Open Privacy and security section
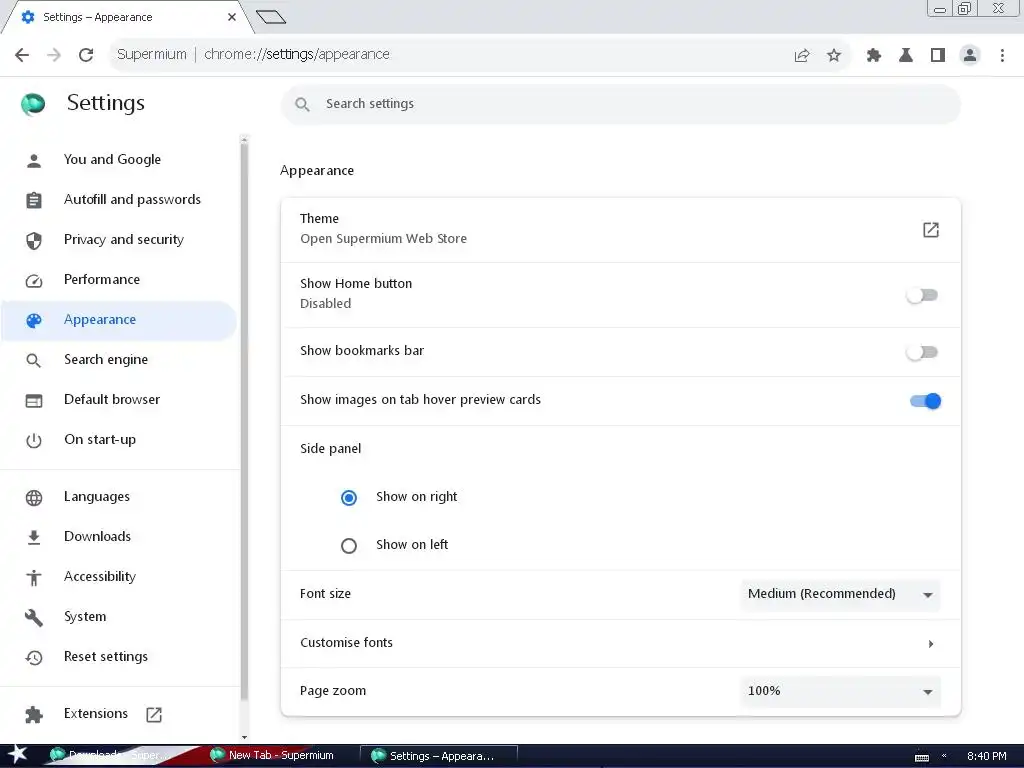Viewport: 1024px width, 768px height. [x=124, y=240]
